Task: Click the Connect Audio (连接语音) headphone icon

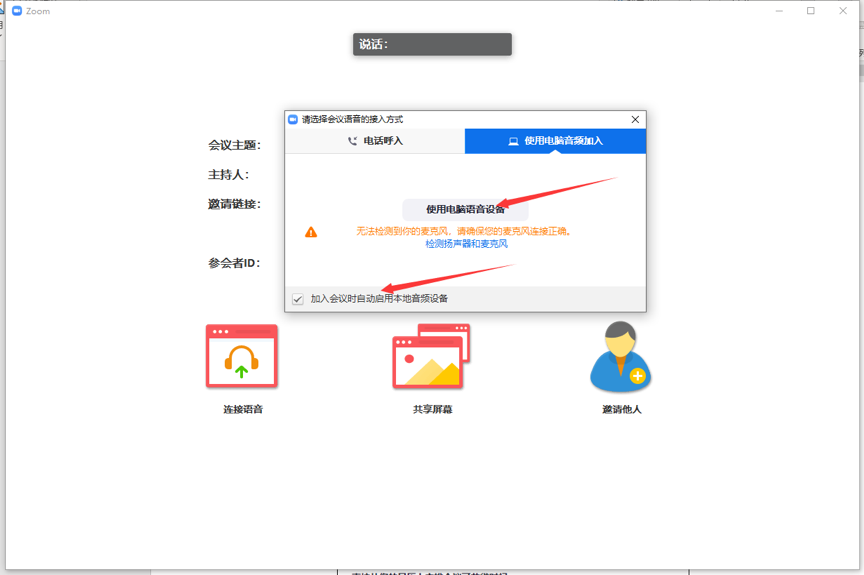Action: pos(241,357)
